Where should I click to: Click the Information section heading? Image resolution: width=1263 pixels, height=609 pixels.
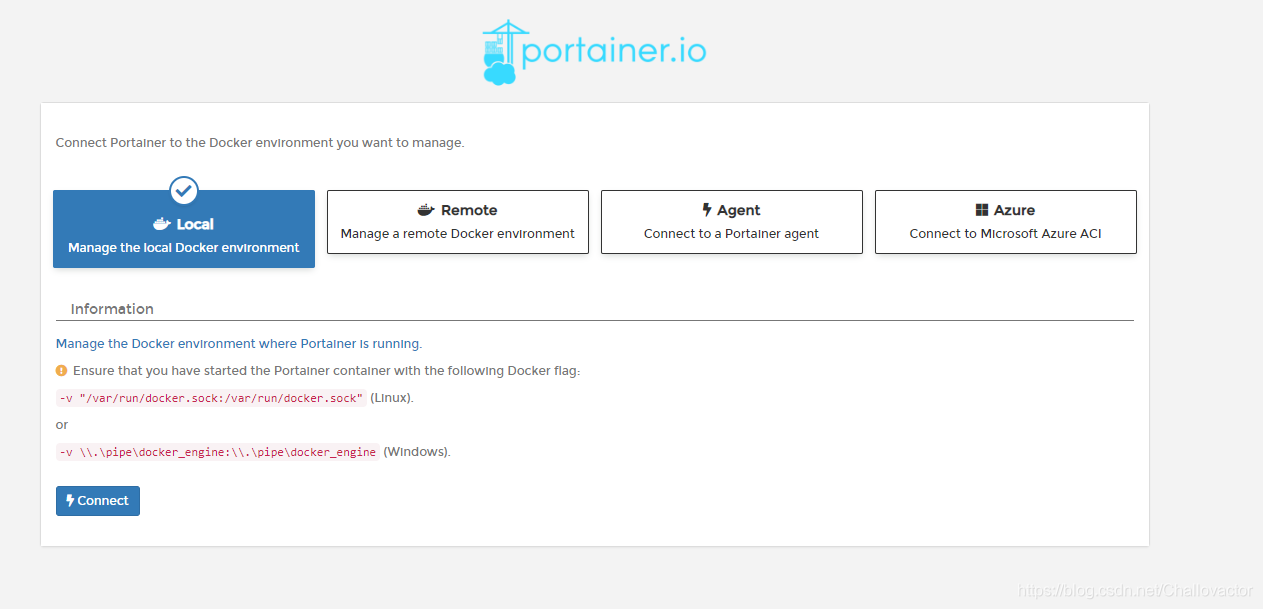[x=112, y=309]
